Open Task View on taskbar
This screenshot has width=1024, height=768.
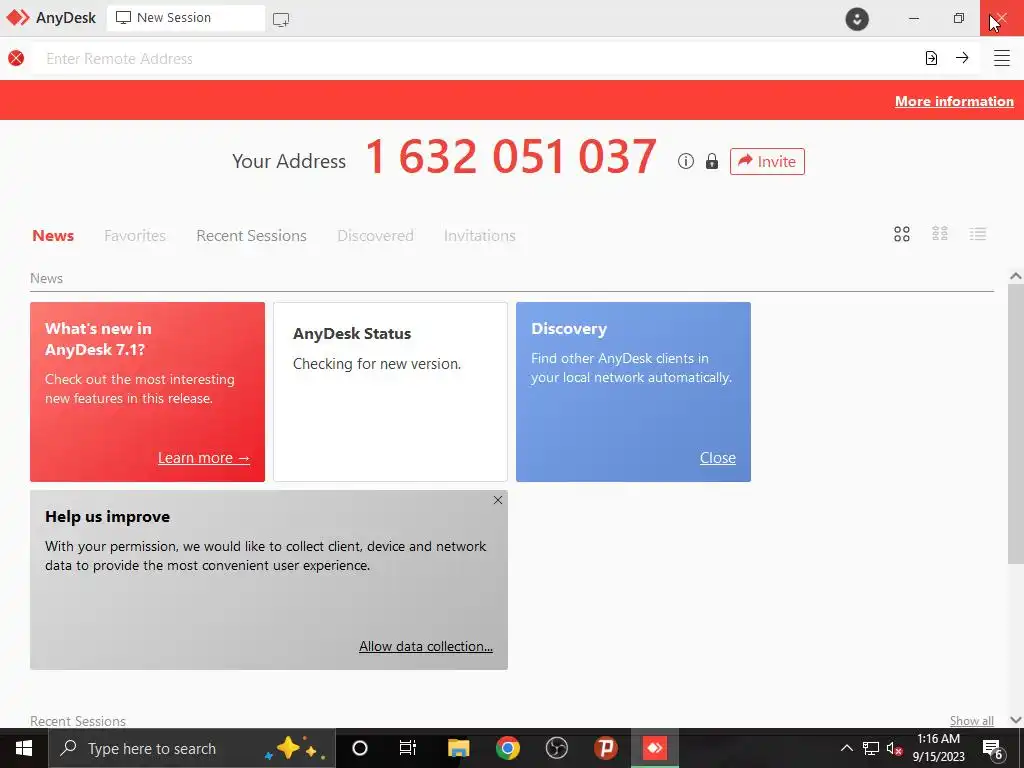point(408,748)
